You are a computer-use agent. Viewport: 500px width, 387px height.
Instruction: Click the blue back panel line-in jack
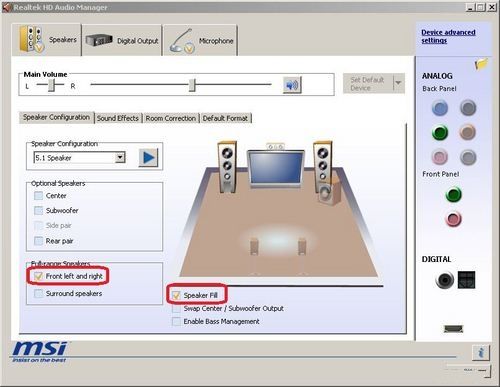click(440, 108)
